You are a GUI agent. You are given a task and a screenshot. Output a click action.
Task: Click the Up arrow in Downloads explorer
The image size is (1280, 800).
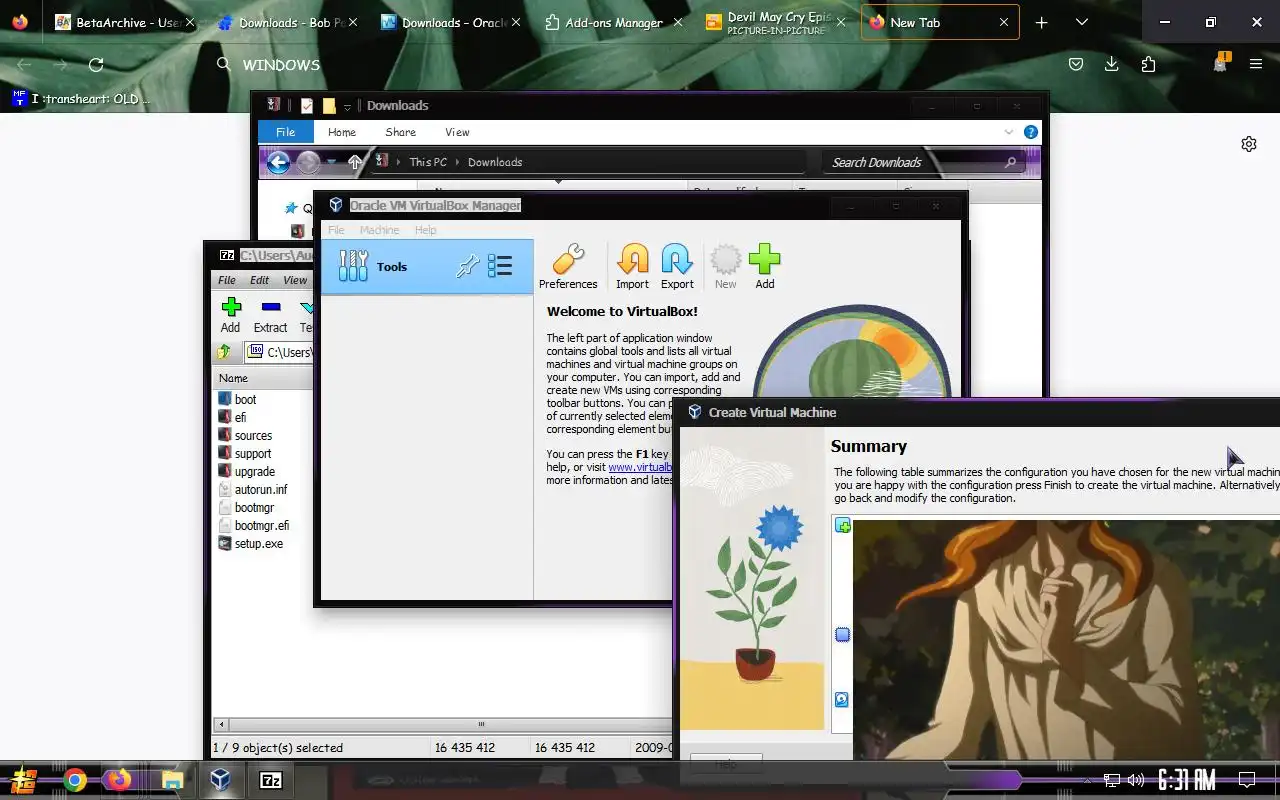click(355, 162)
